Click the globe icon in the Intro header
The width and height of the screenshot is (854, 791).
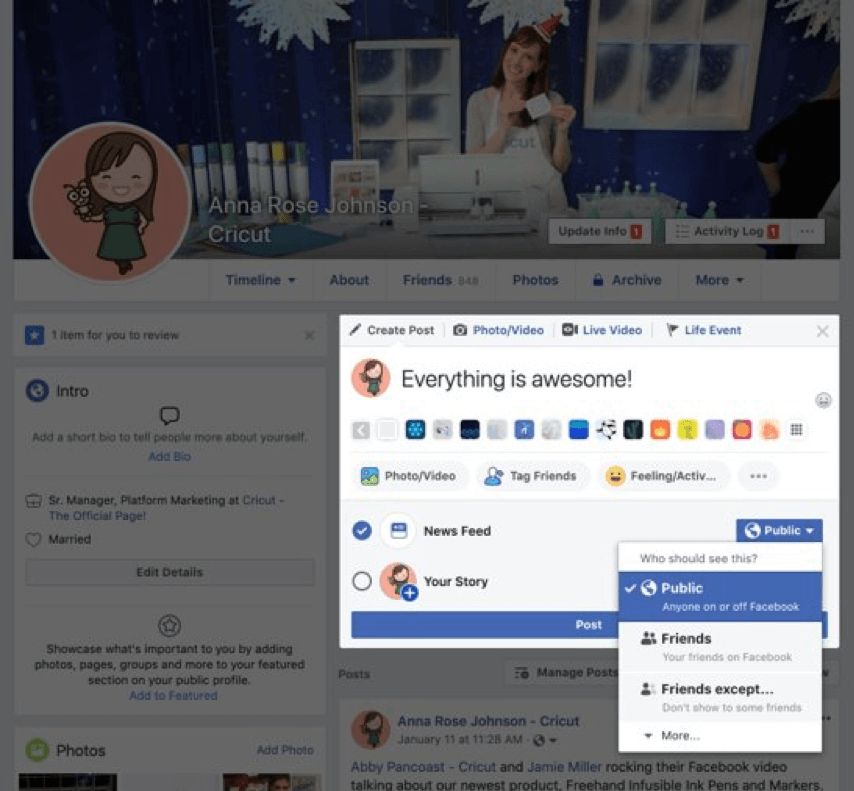tap(37, 391)
